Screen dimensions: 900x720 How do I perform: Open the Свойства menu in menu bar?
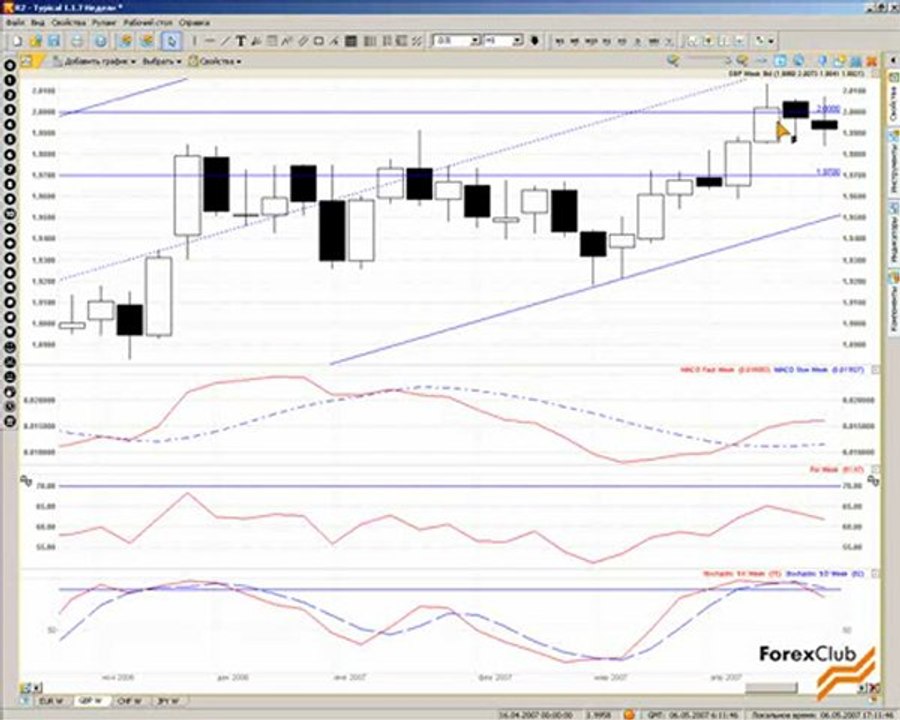pos(68,23)
